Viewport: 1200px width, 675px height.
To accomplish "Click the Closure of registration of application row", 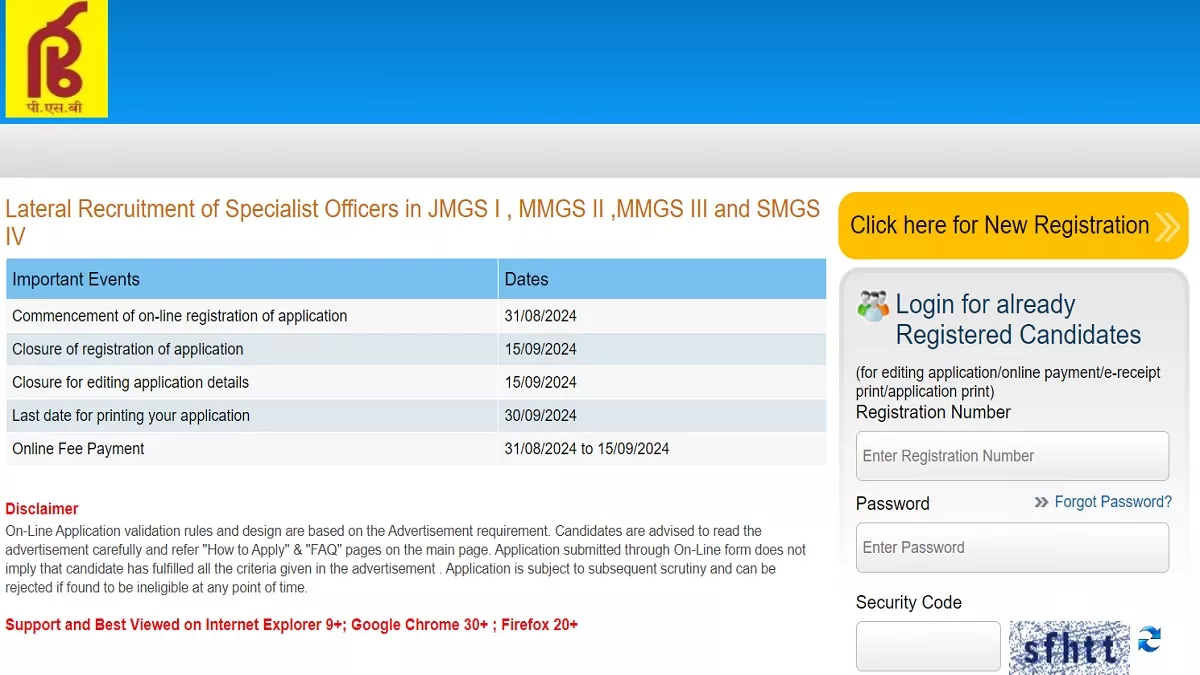I will click(x=128, y=349).
